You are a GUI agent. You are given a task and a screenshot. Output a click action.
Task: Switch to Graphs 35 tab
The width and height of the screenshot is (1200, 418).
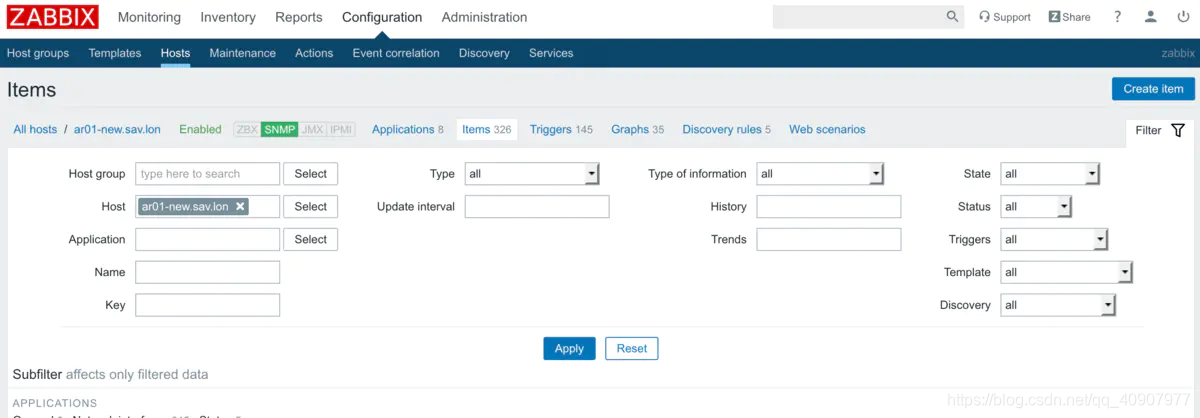pos(638,129)
